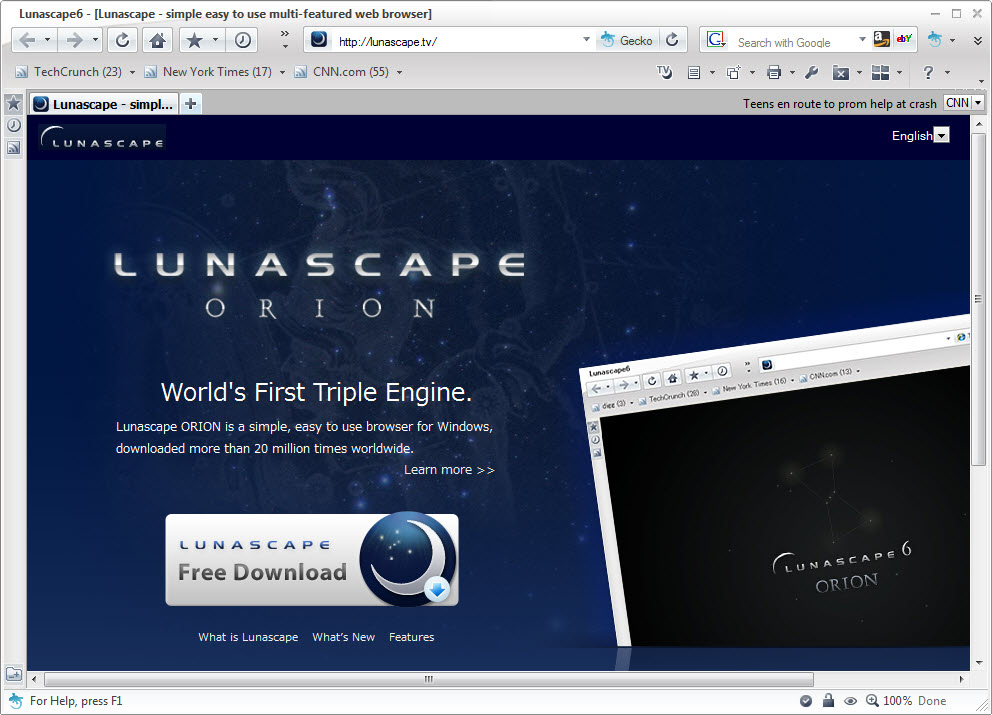Go to the Home page icon

coord(158,40)
